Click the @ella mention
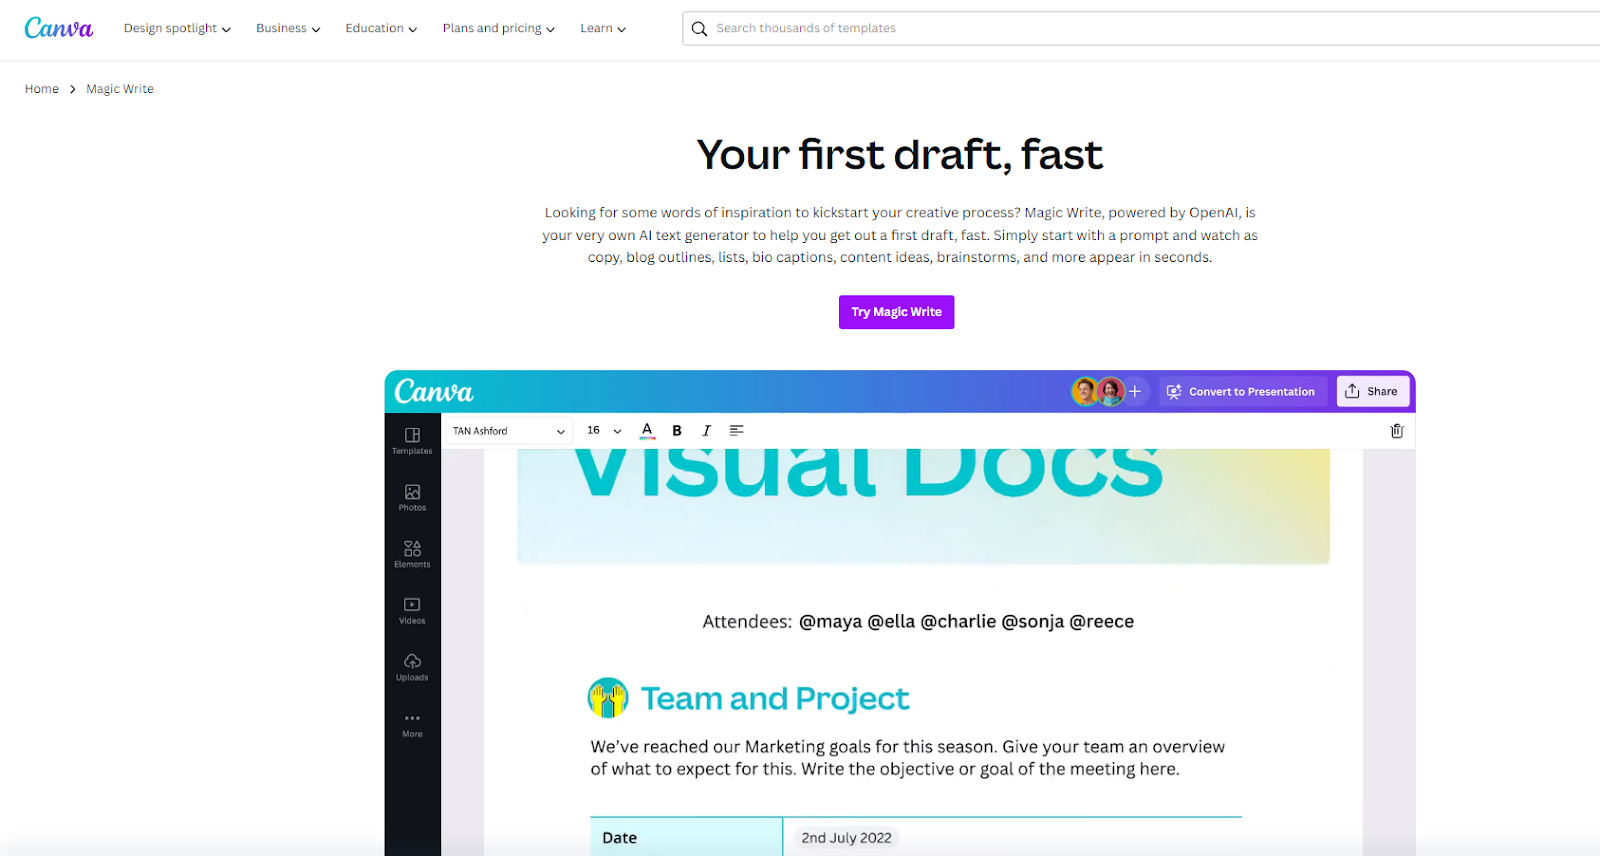Image resolution: width=1600 pixels, height=856 pixels. pos(891,622)
